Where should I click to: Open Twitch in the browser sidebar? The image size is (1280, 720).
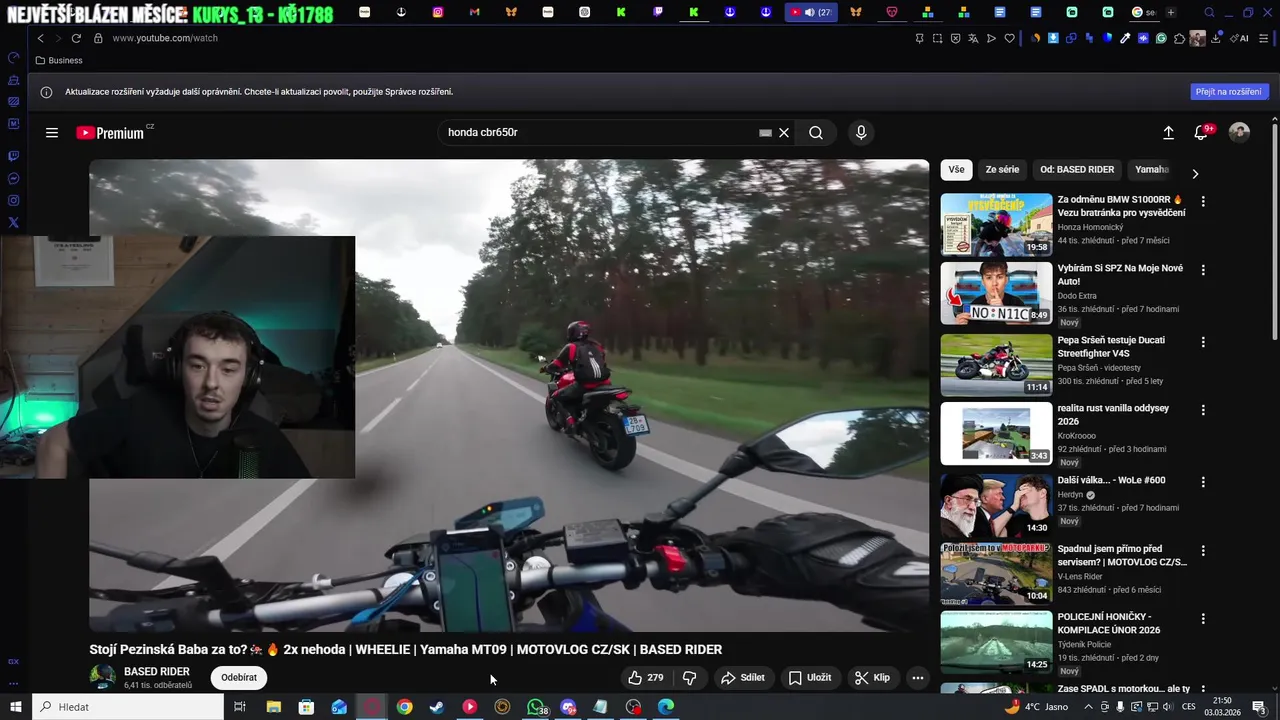tap(14, 156)
